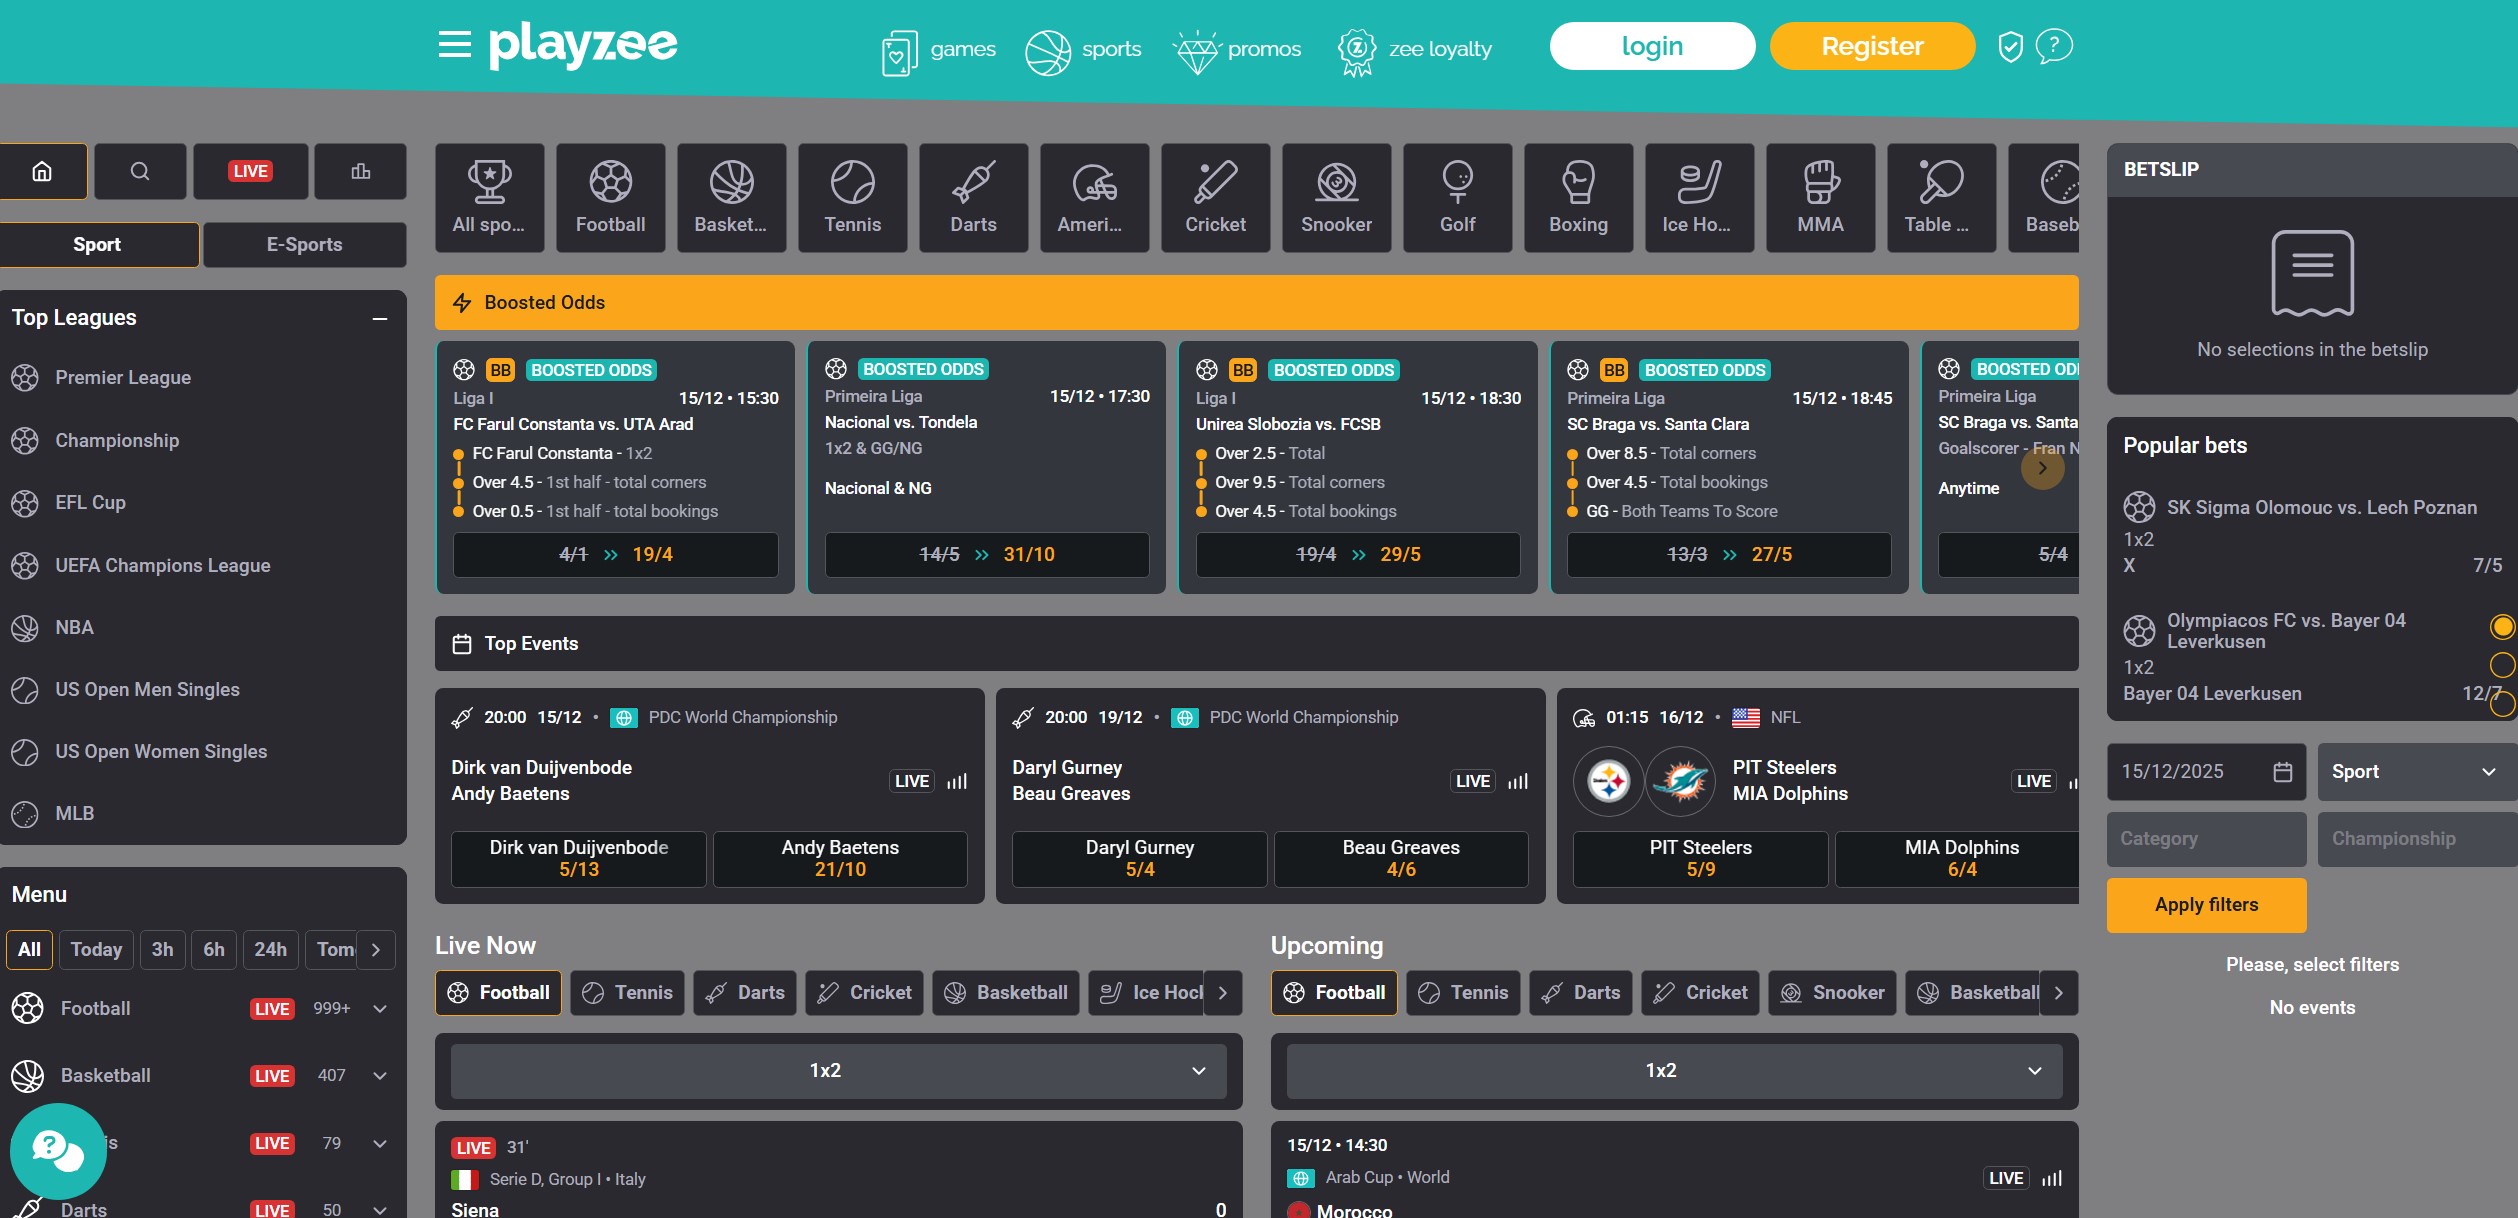Click the Register button
Image resolution: width=2518 pixels, height=1218 pixels.
click(x=1870, y=45)
